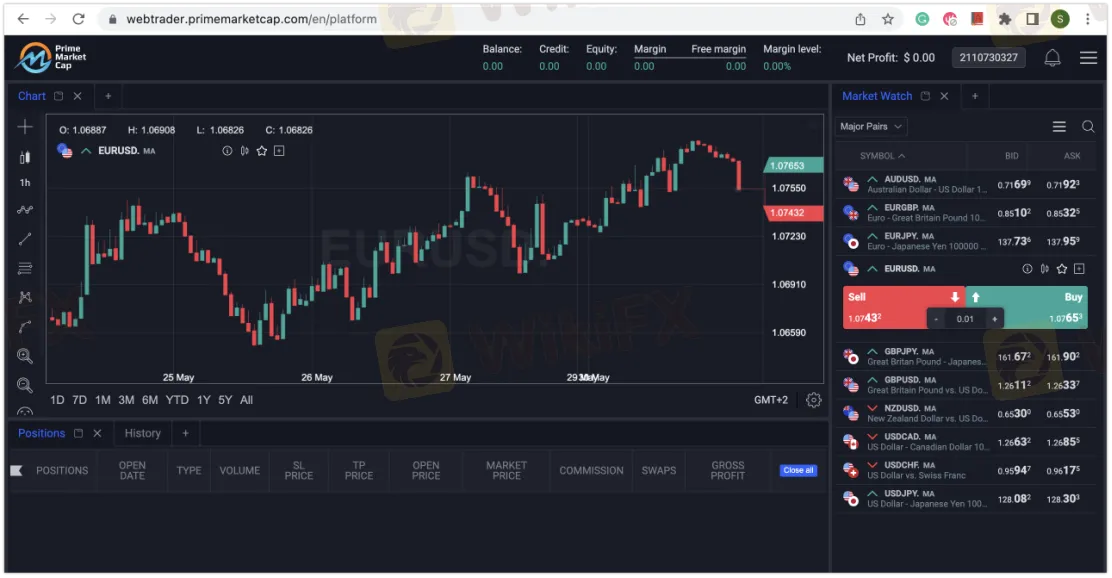Detach the Market Watch panel
The image size is (1112, 578).
[925, 96]
